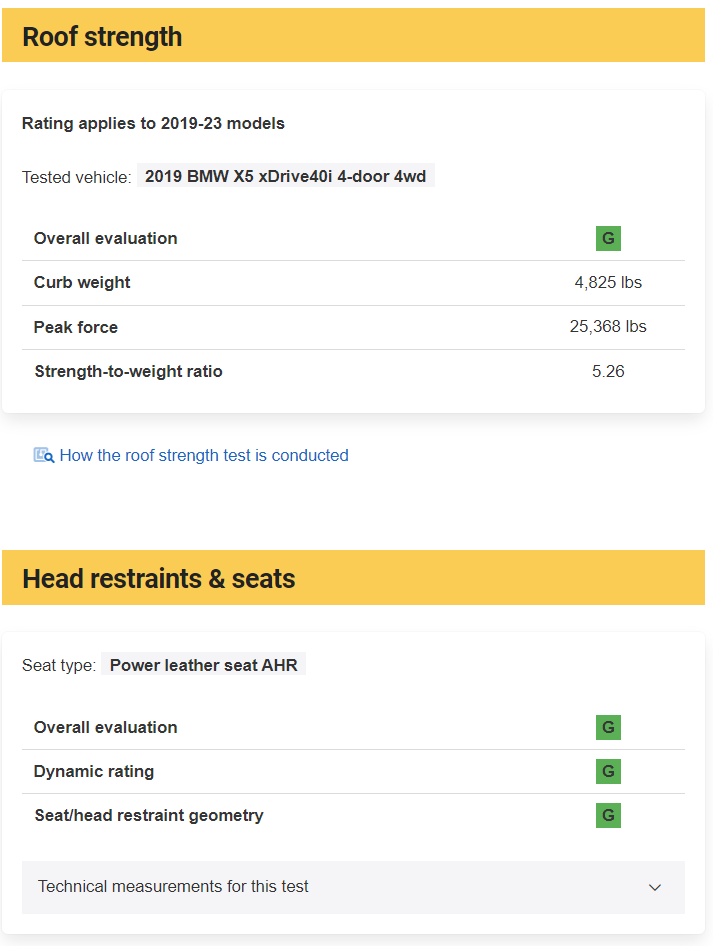The height and width of the screenshot is (946, 713).
Task: Click Dynamic rating G badge
Action: point(608,772)
